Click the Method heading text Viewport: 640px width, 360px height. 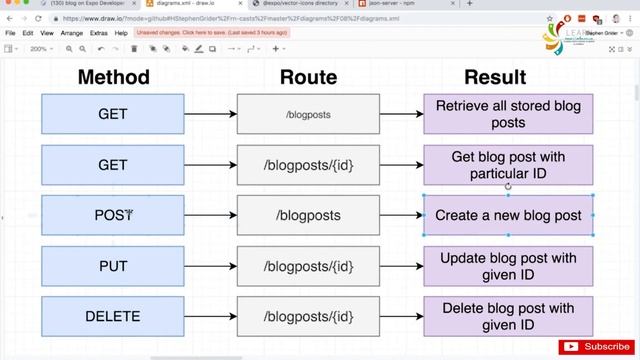click(113, 77)
